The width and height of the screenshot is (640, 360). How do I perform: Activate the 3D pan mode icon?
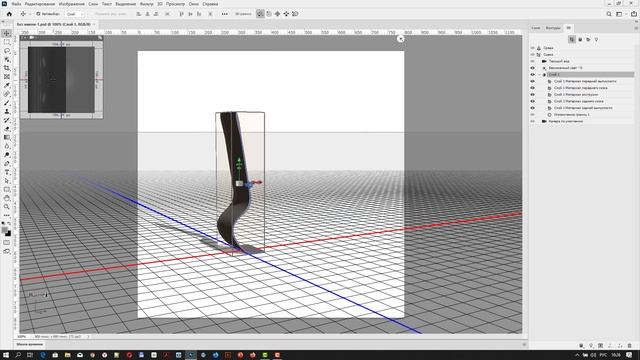[278, 14]
